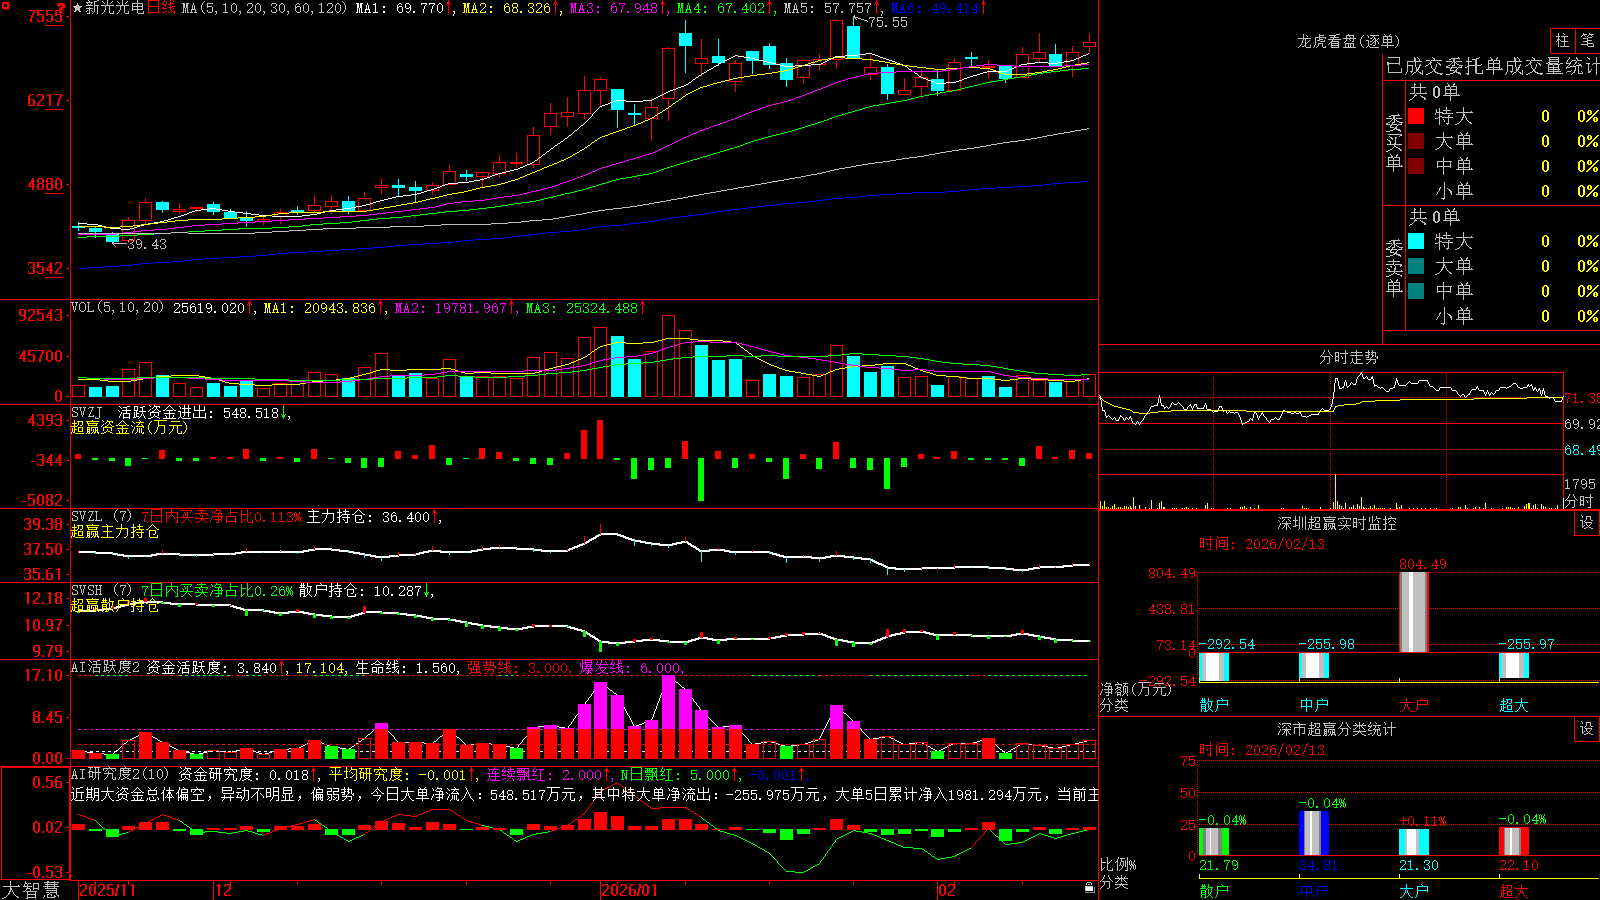
Task: Select the 12 month timeline marker
Action: pyautogui.click(x=223, y=890)
